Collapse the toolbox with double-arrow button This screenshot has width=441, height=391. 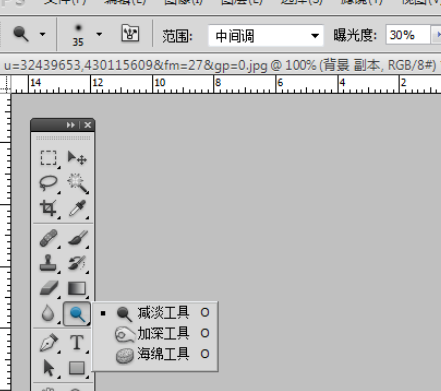pos(70,125)
